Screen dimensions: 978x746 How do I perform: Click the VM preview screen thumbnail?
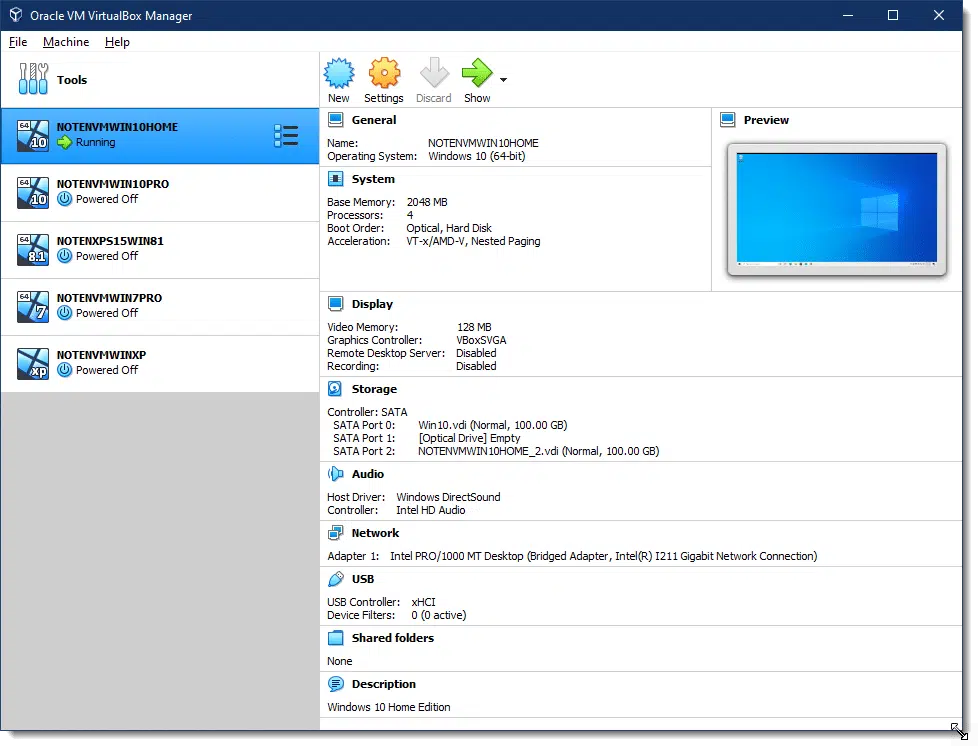[836, 208]
